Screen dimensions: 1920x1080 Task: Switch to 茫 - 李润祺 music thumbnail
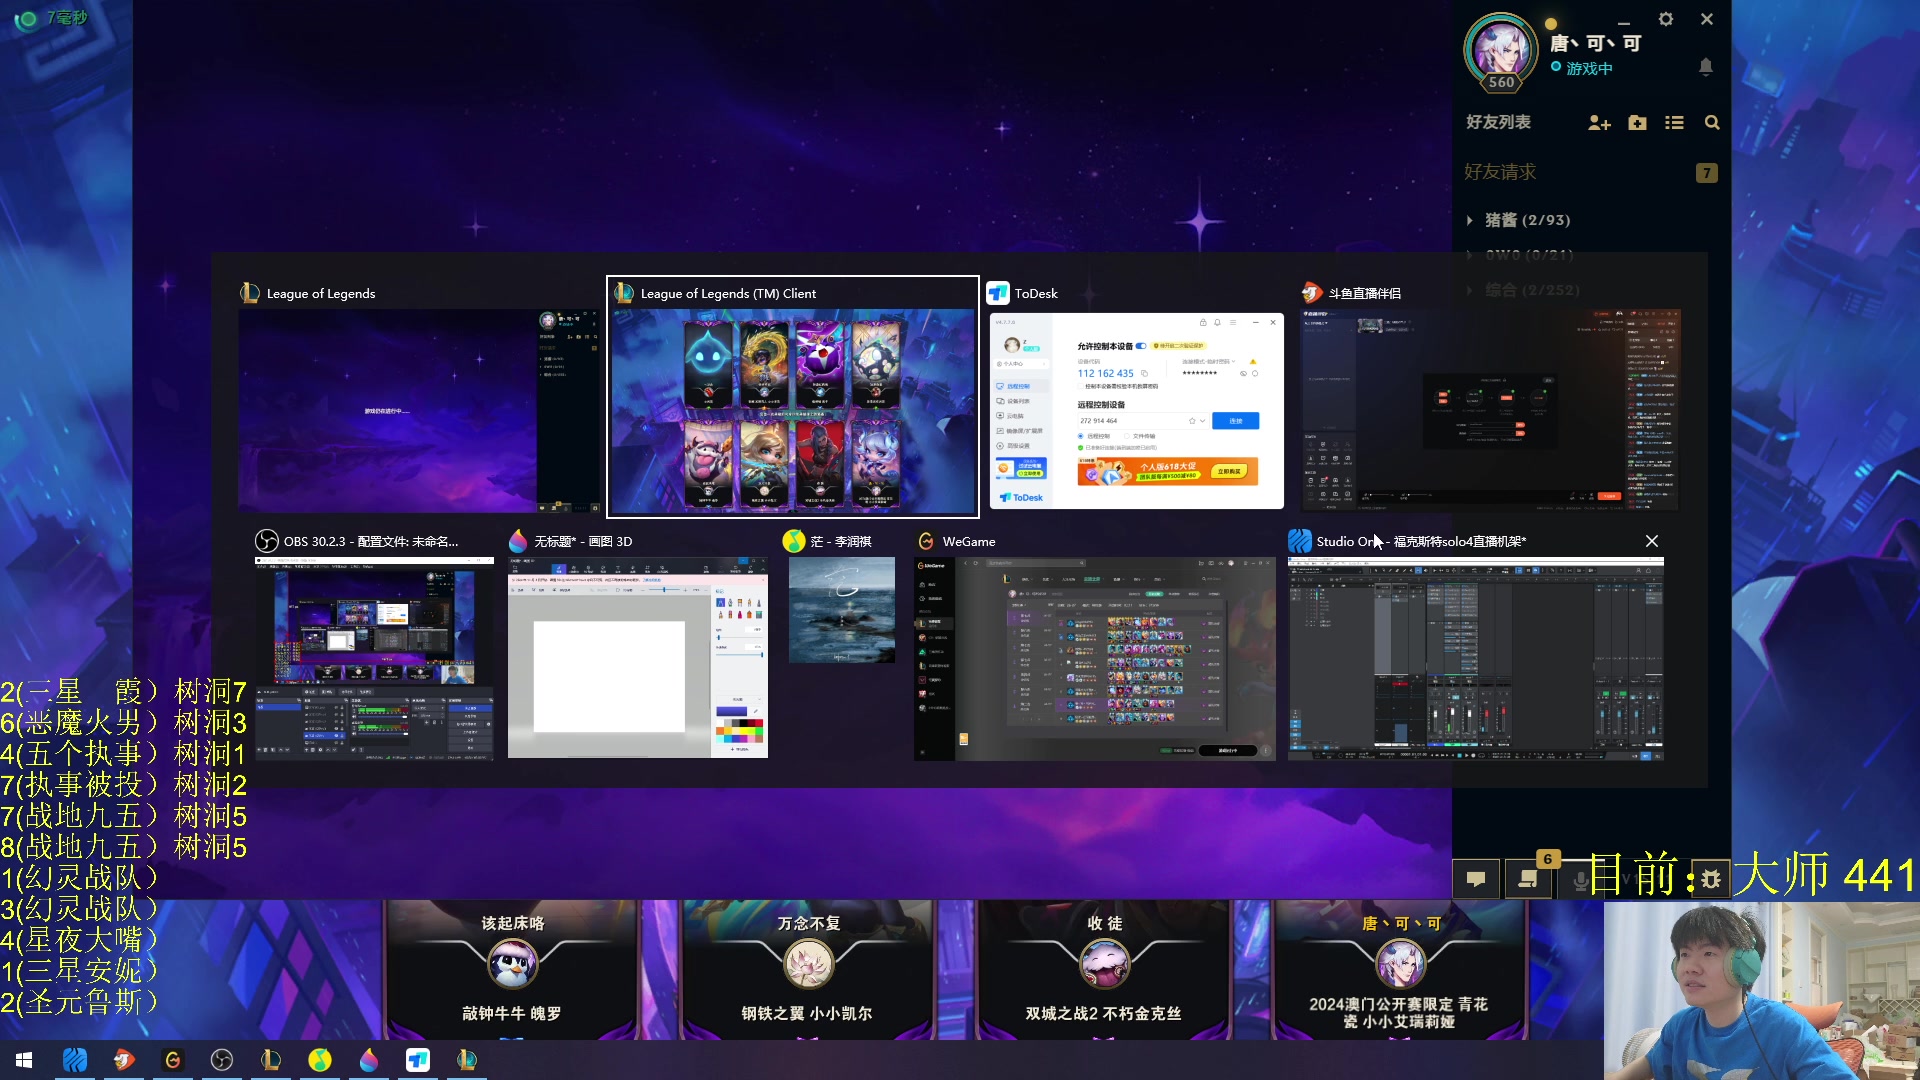pos(842,610)
